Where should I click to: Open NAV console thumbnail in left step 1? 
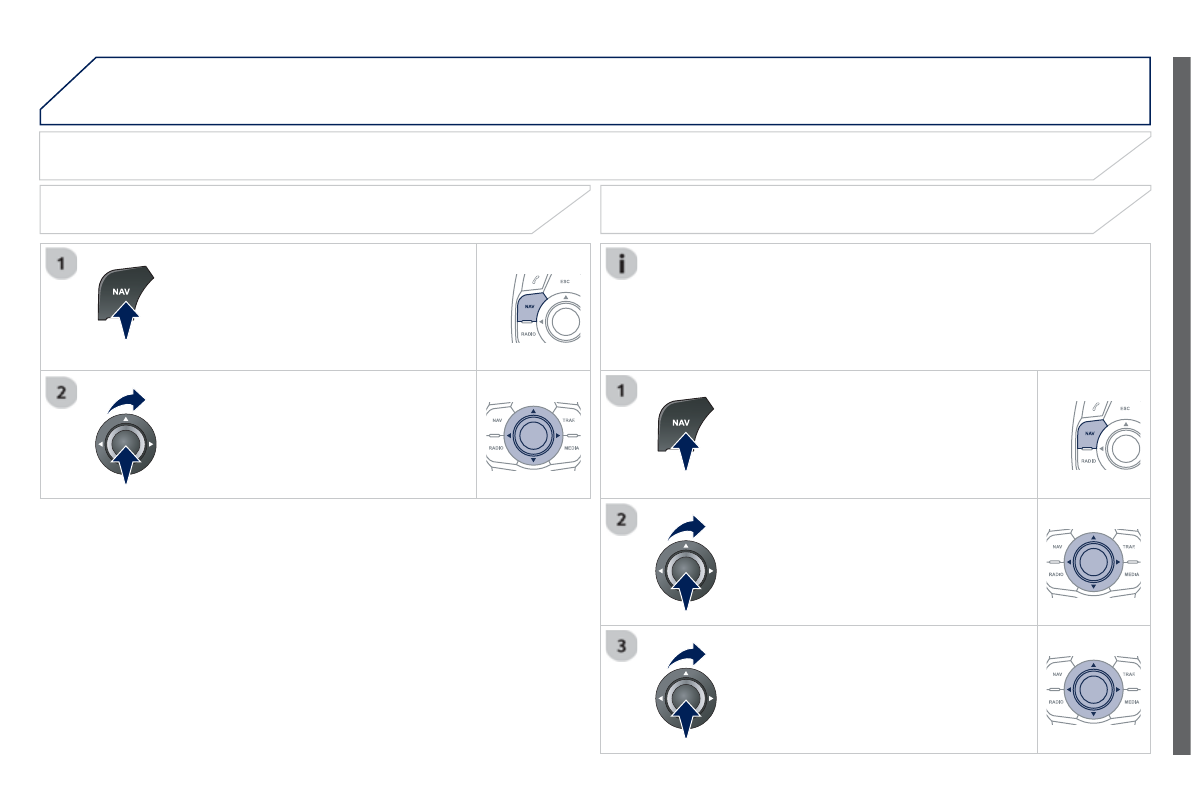coord(534,307)
